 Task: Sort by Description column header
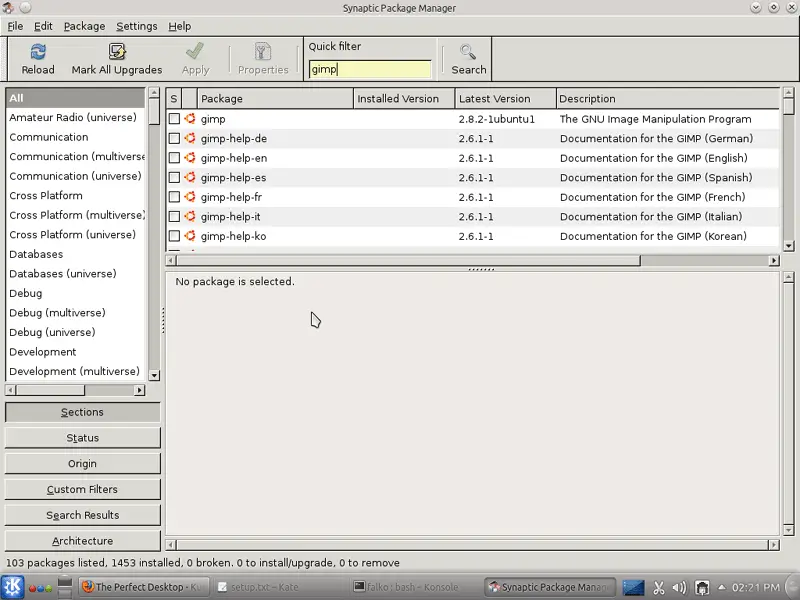[668, 98]
